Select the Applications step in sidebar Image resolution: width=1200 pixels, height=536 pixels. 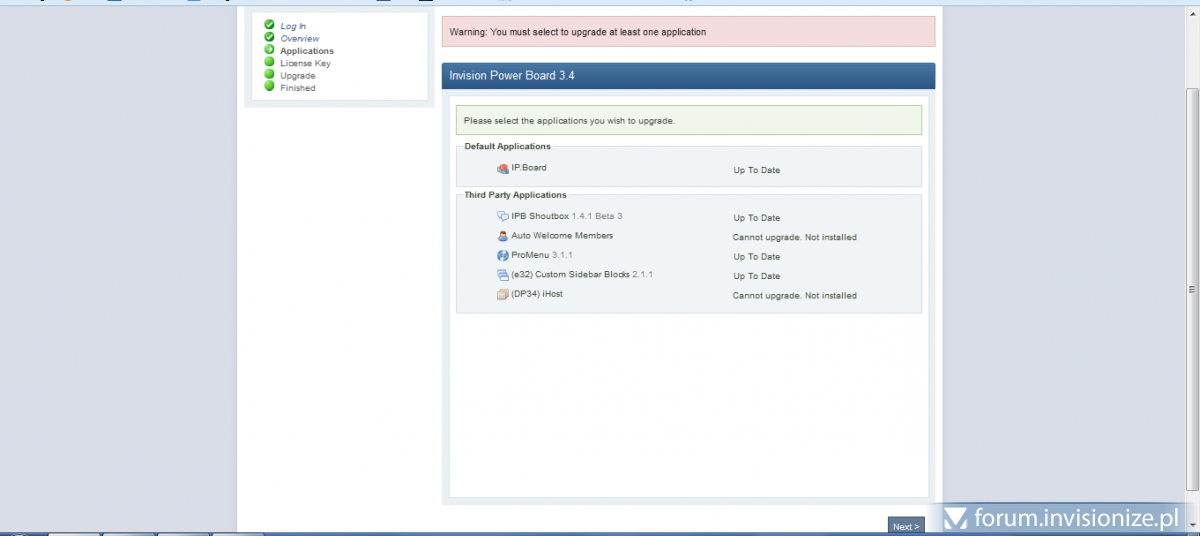coord(307,51)
